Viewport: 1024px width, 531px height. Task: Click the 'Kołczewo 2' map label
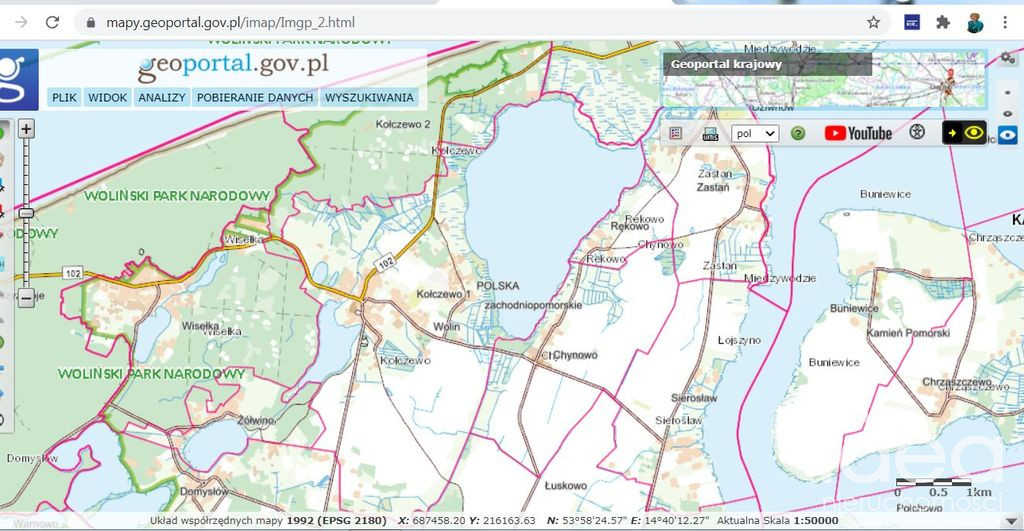(x=403, y=124)
